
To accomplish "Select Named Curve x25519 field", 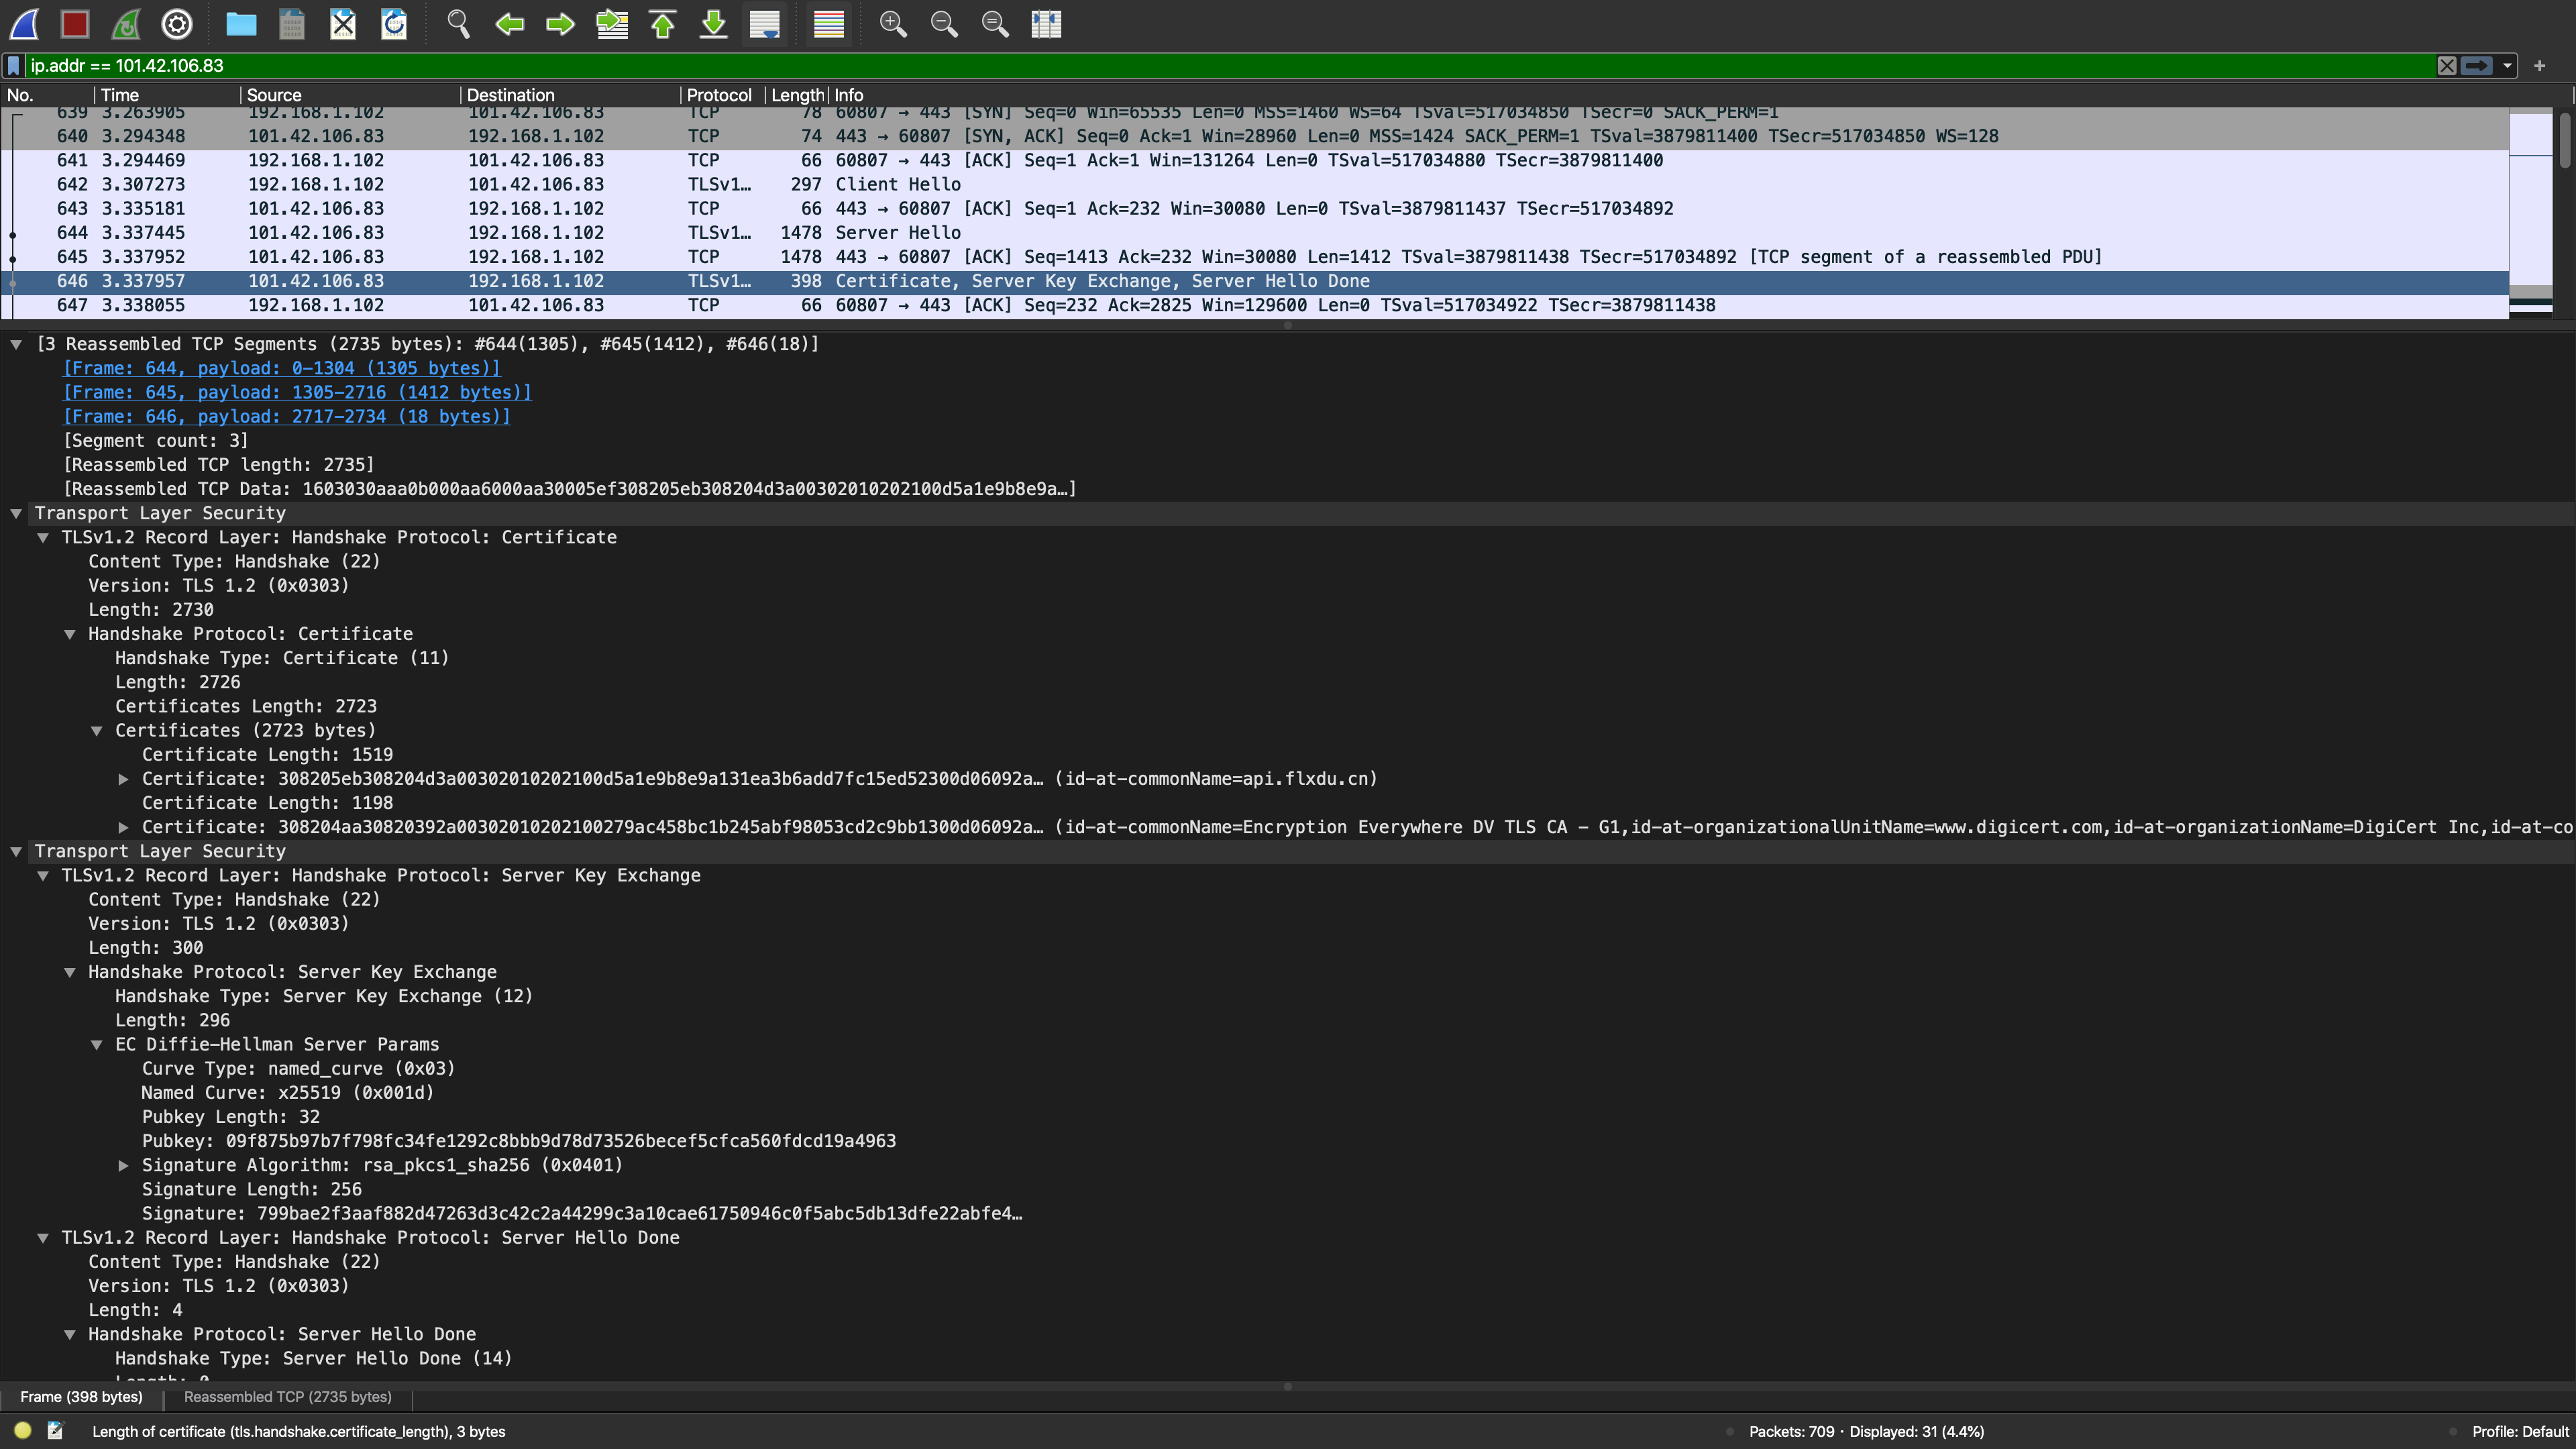I will point(288,1093).
